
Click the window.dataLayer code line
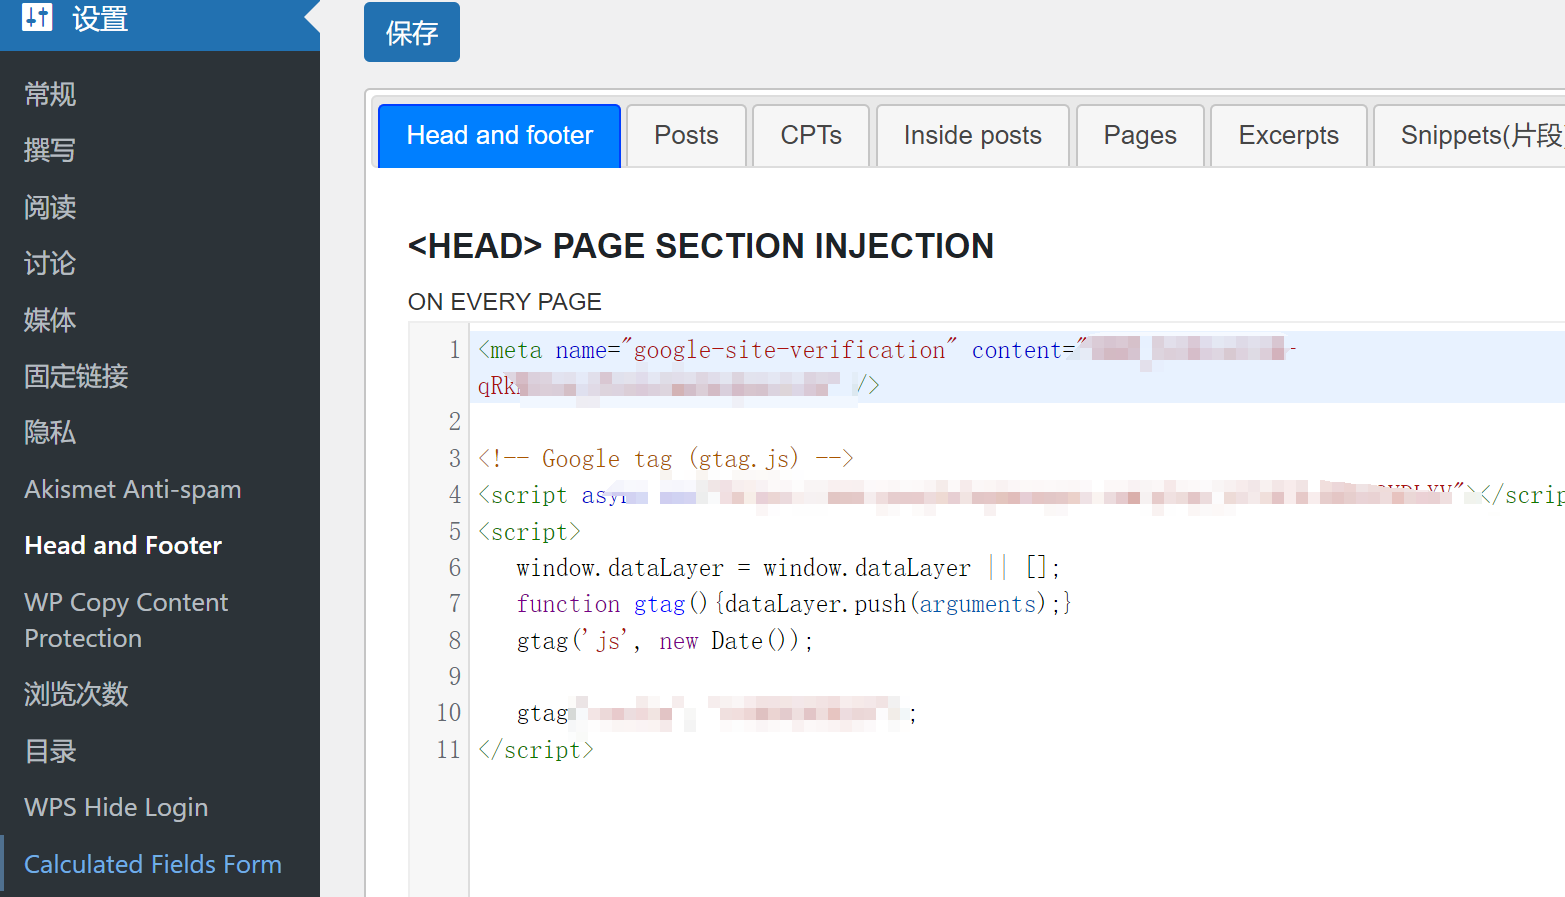788,568
